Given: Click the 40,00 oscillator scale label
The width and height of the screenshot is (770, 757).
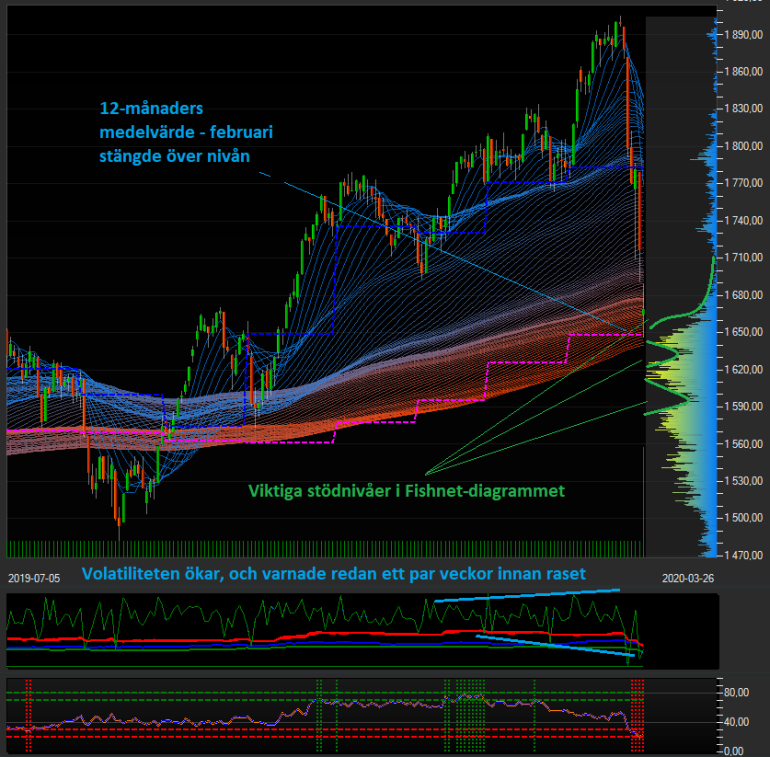Looking at the screenshot, I should point(736,722).
